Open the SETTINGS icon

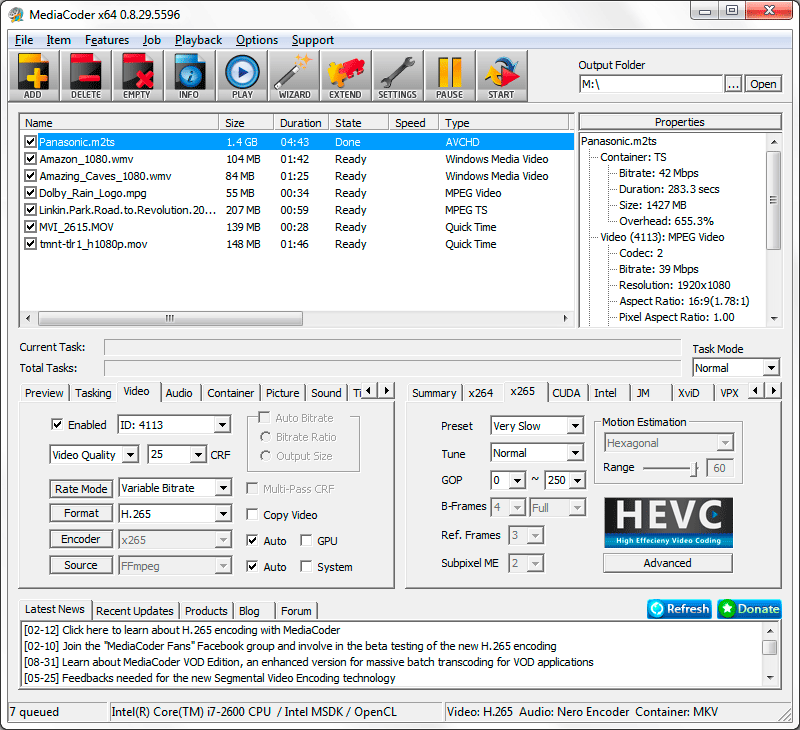(398, 75)
